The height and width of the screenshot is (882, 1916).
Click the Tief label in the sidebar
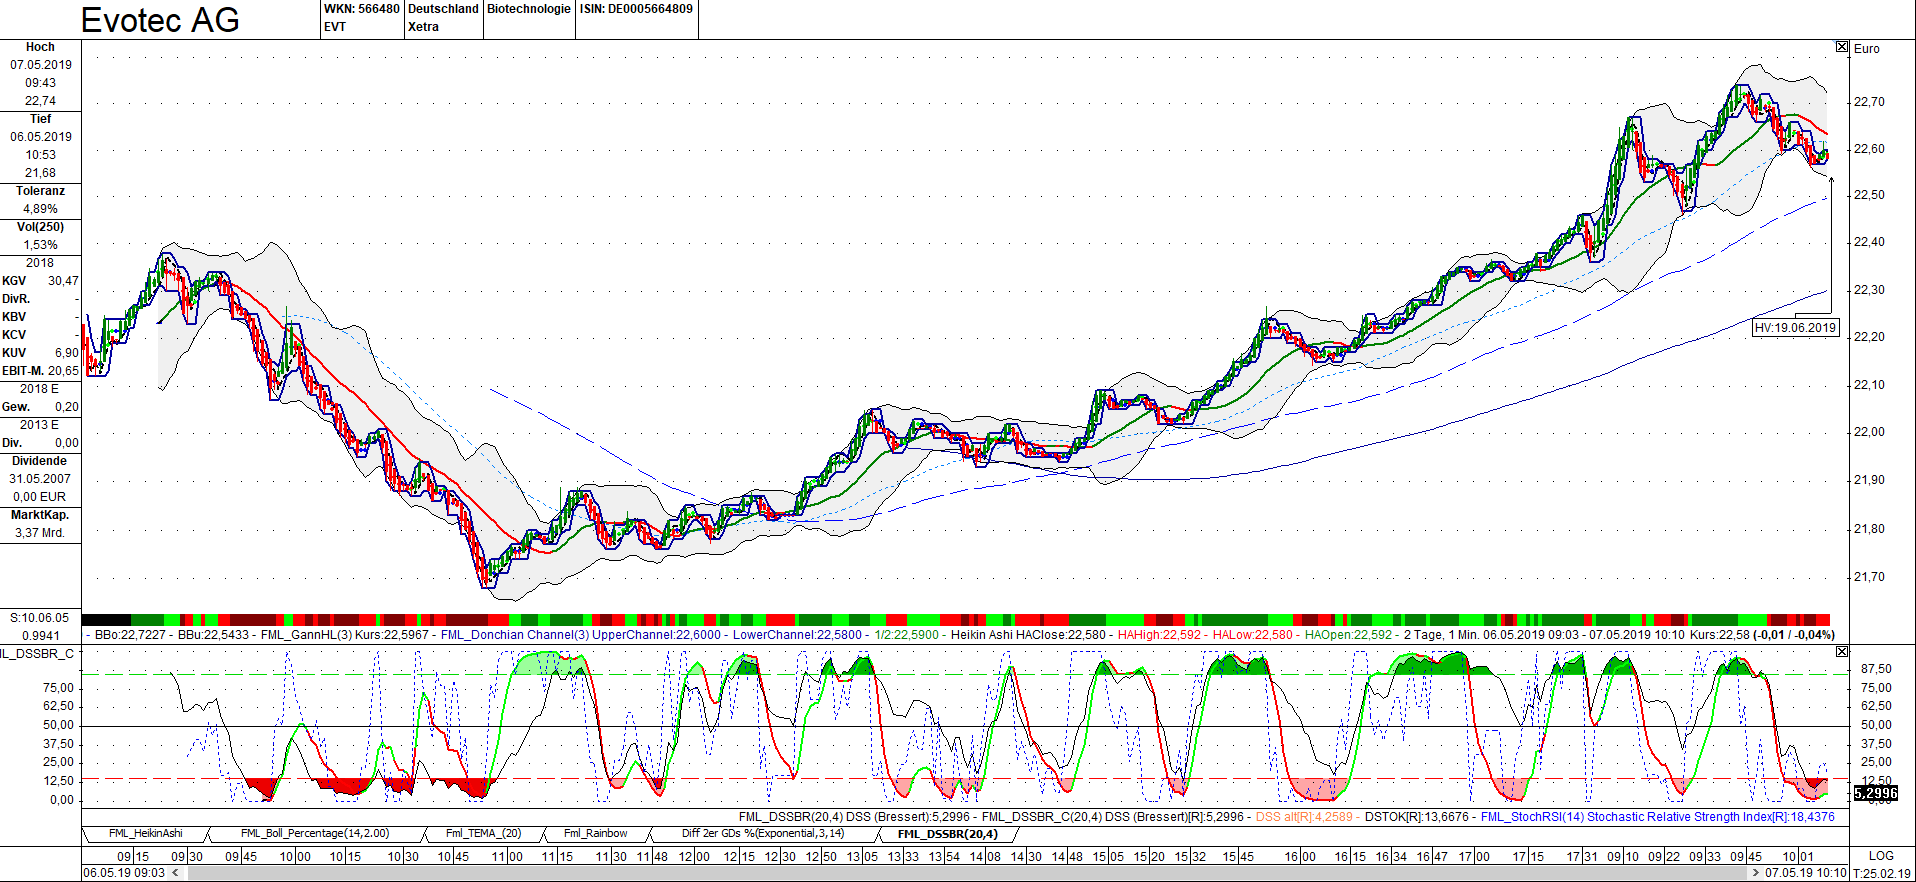point(40,119)
